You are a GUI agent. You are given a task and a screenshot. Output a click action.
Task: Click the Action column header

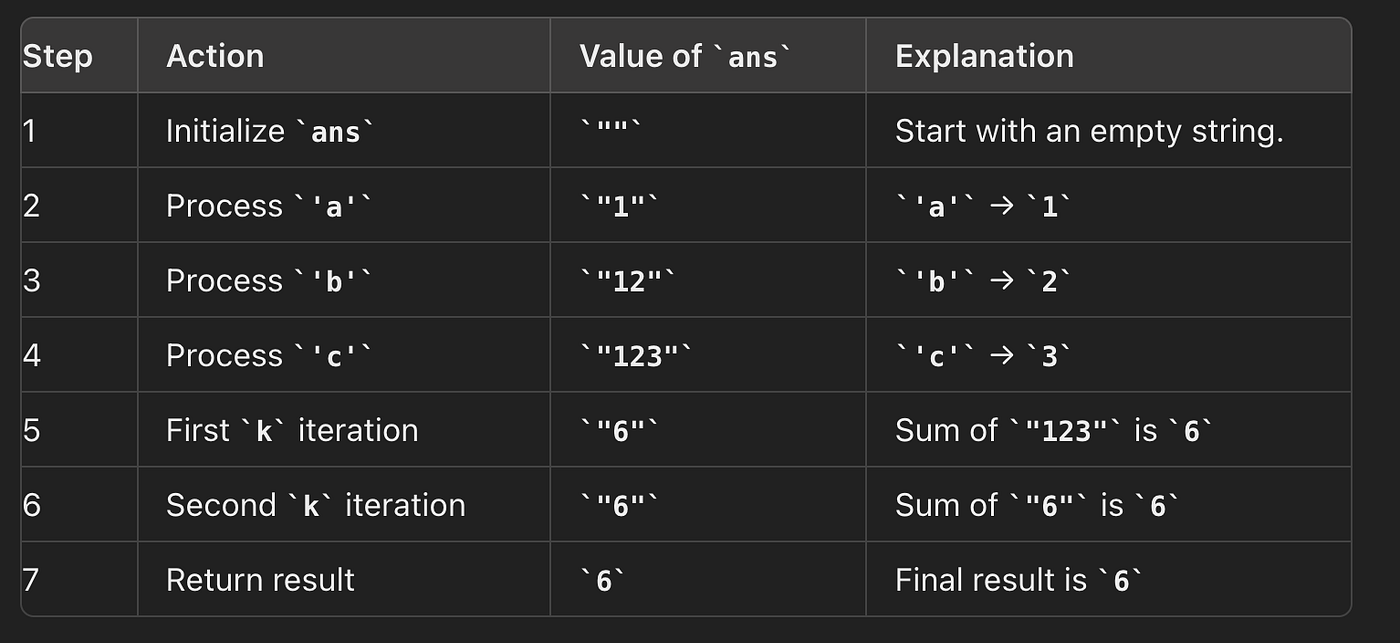click(x=215, y=56)
